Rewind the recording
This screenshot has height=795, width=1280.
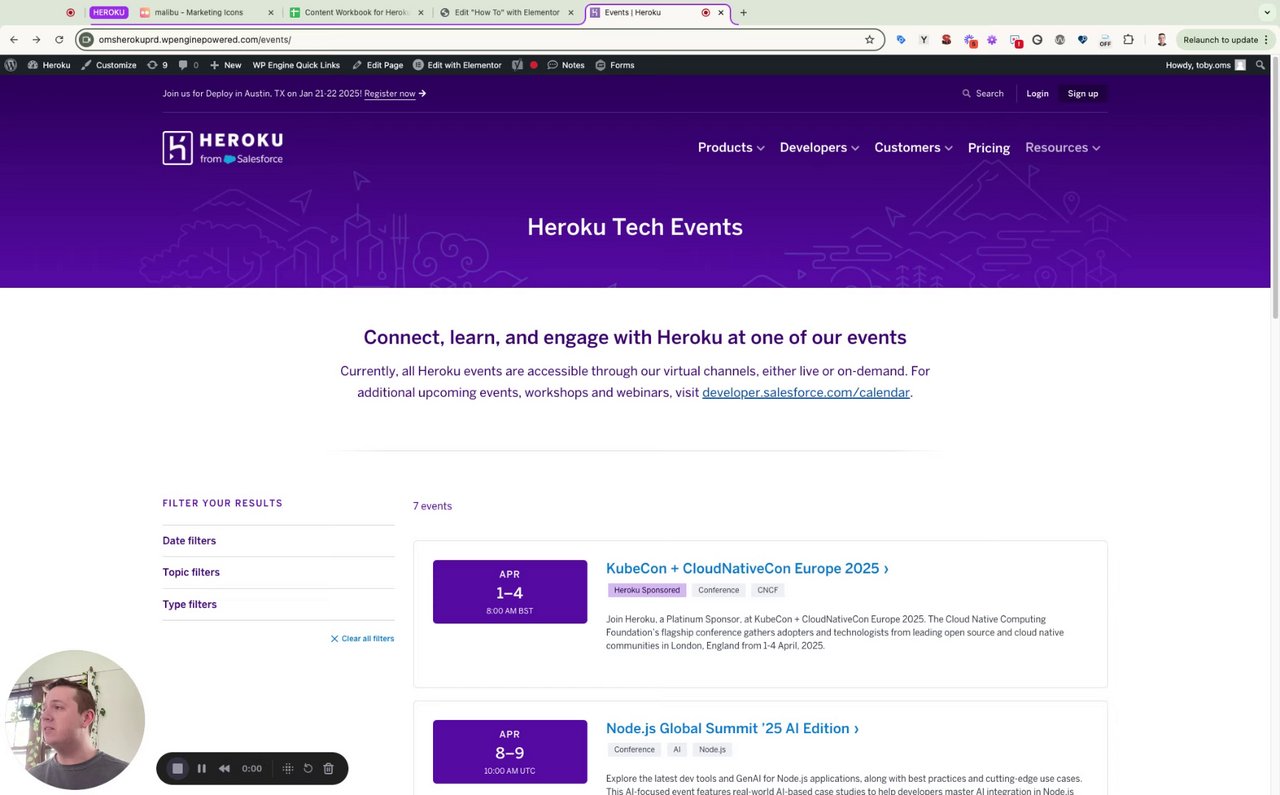pyautogui.click(x=224, y=768)
